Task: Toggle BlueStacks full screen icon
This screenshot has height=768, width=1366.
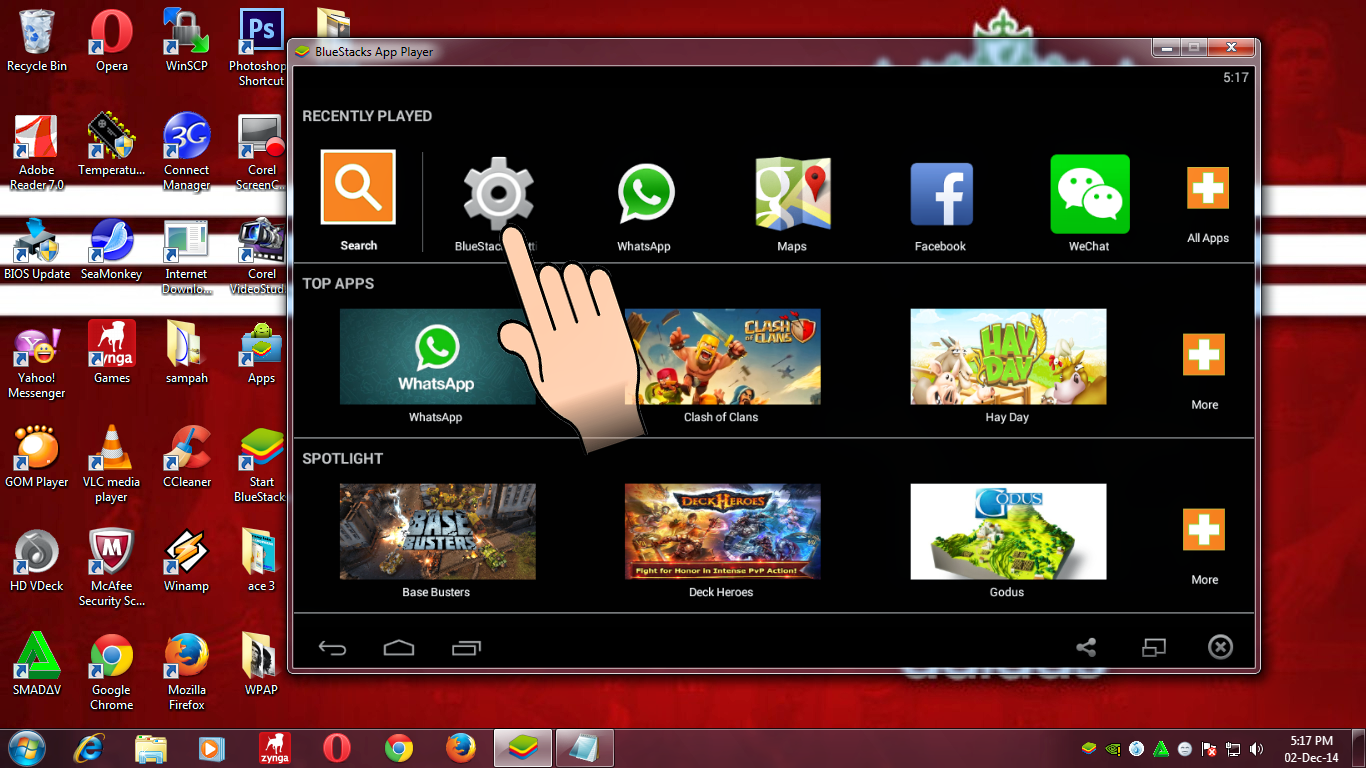Action: 1154,648
